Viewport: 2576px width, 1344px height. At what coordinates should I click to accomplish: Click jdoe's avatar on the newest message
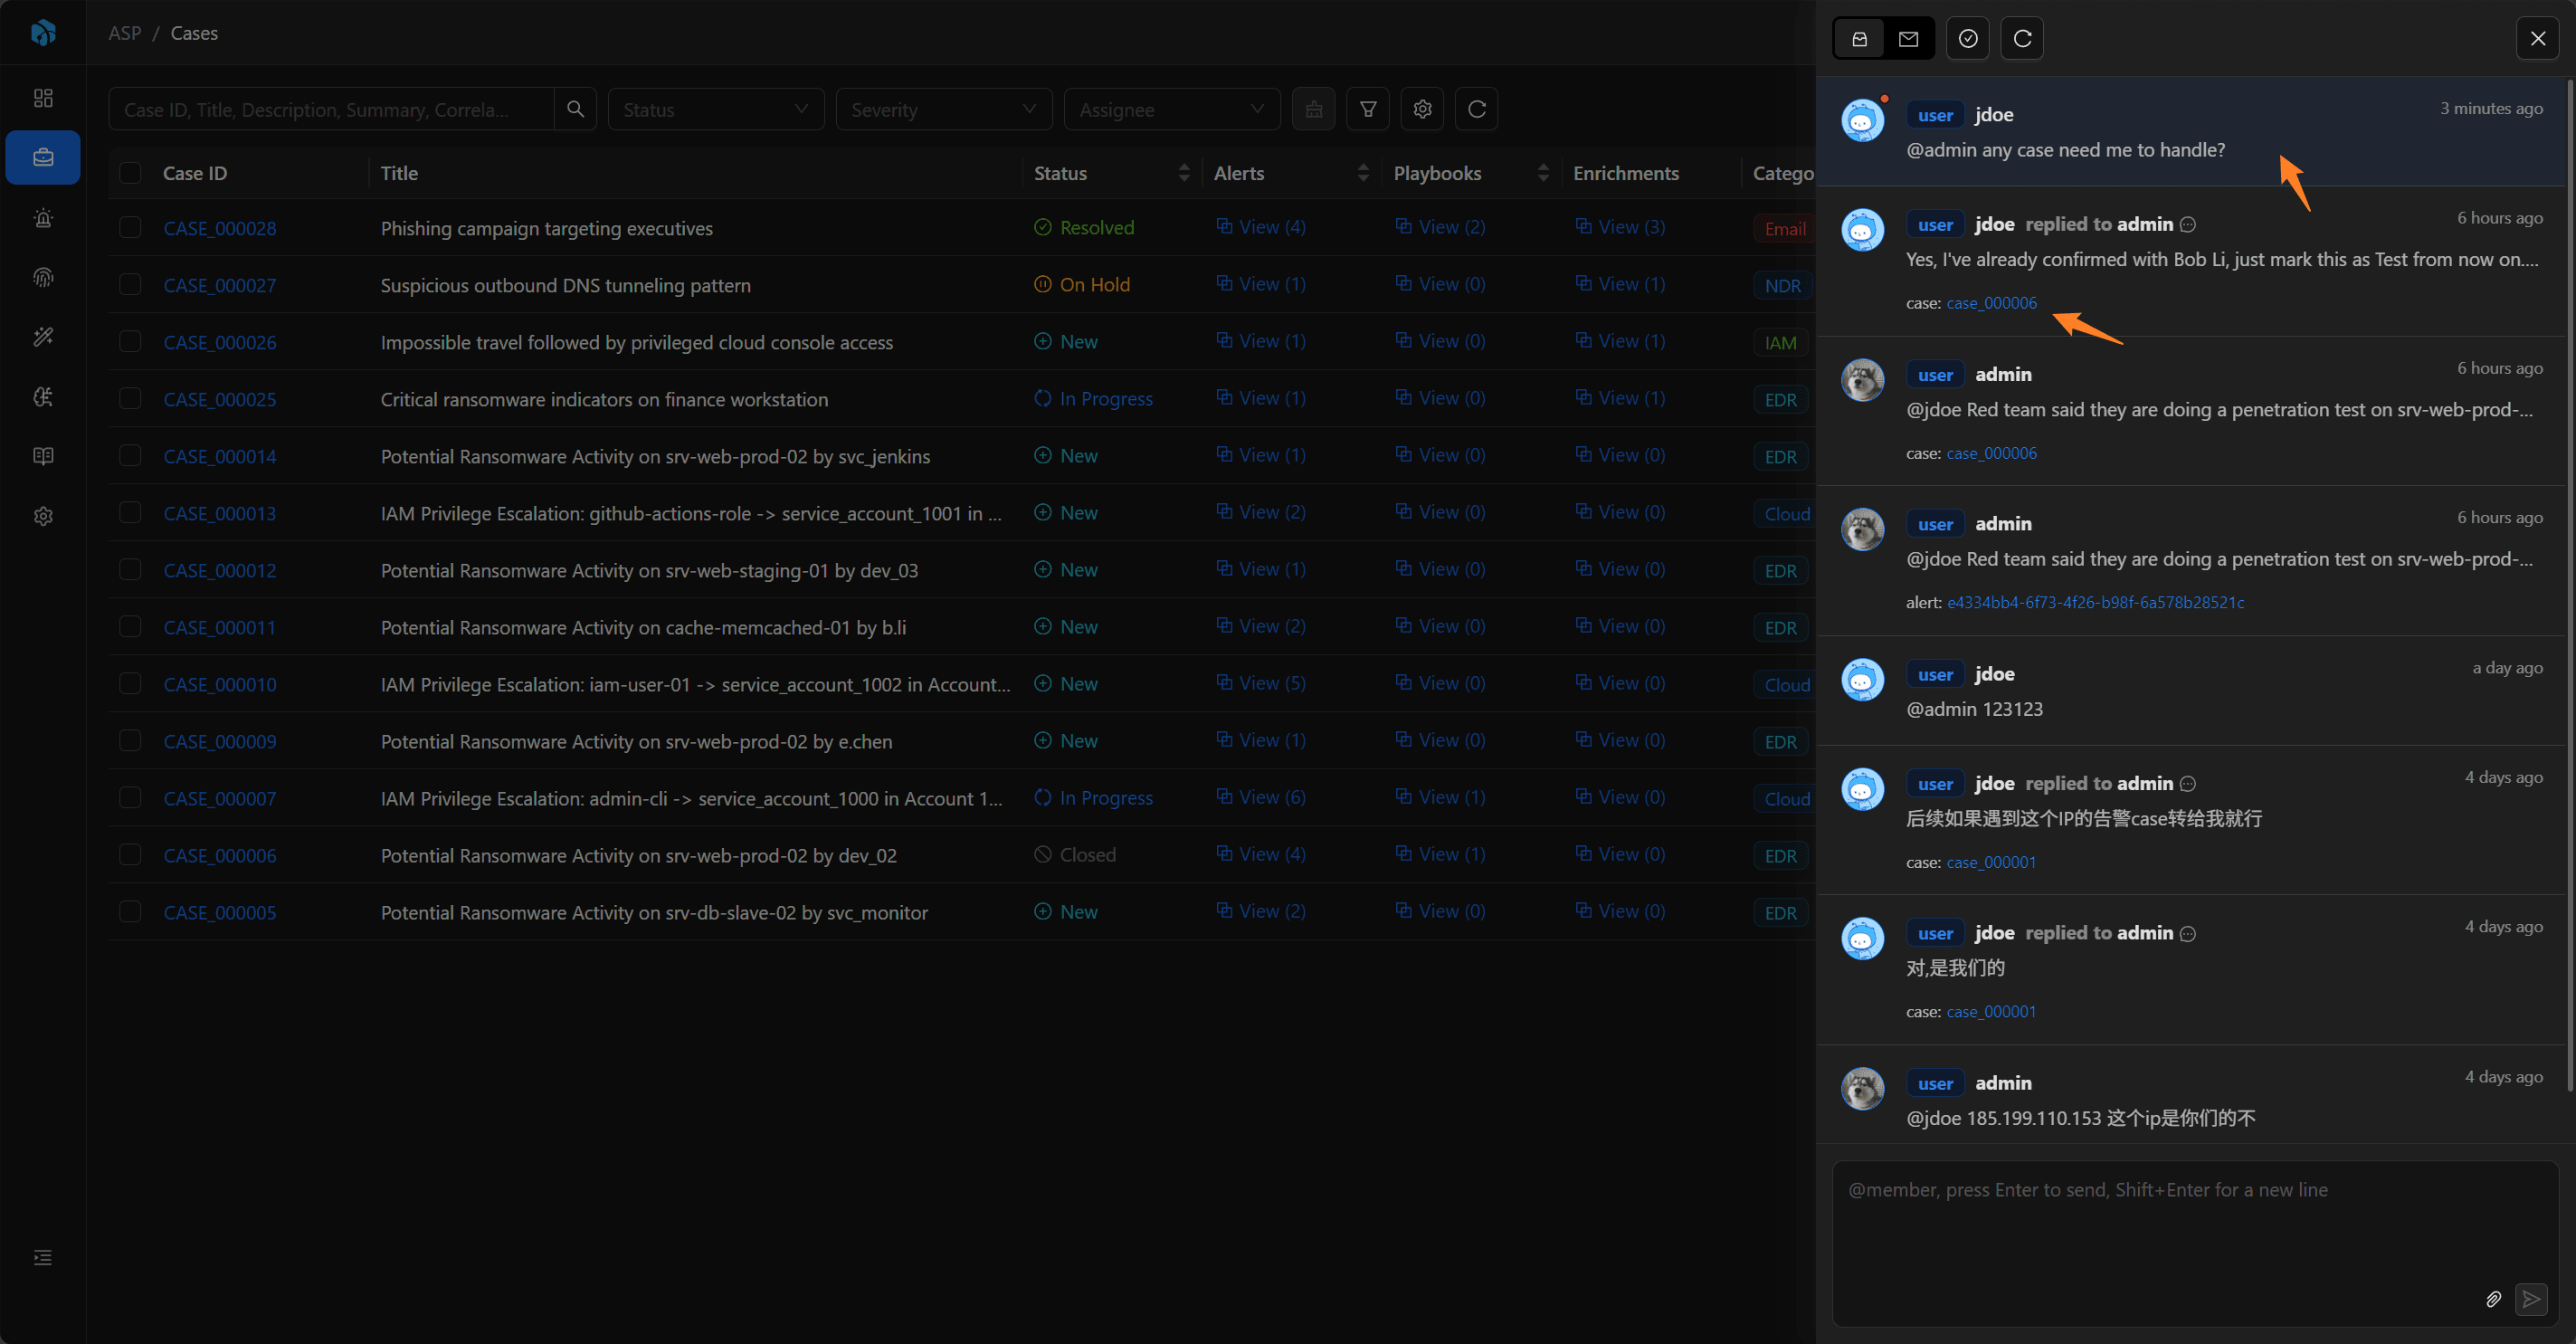(1863, 120)
